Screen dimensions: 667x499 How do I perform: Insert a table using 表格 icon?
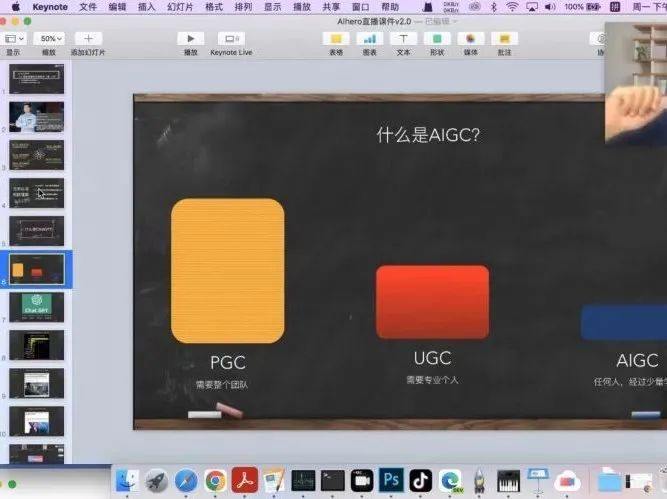click(x=336, y=39)
